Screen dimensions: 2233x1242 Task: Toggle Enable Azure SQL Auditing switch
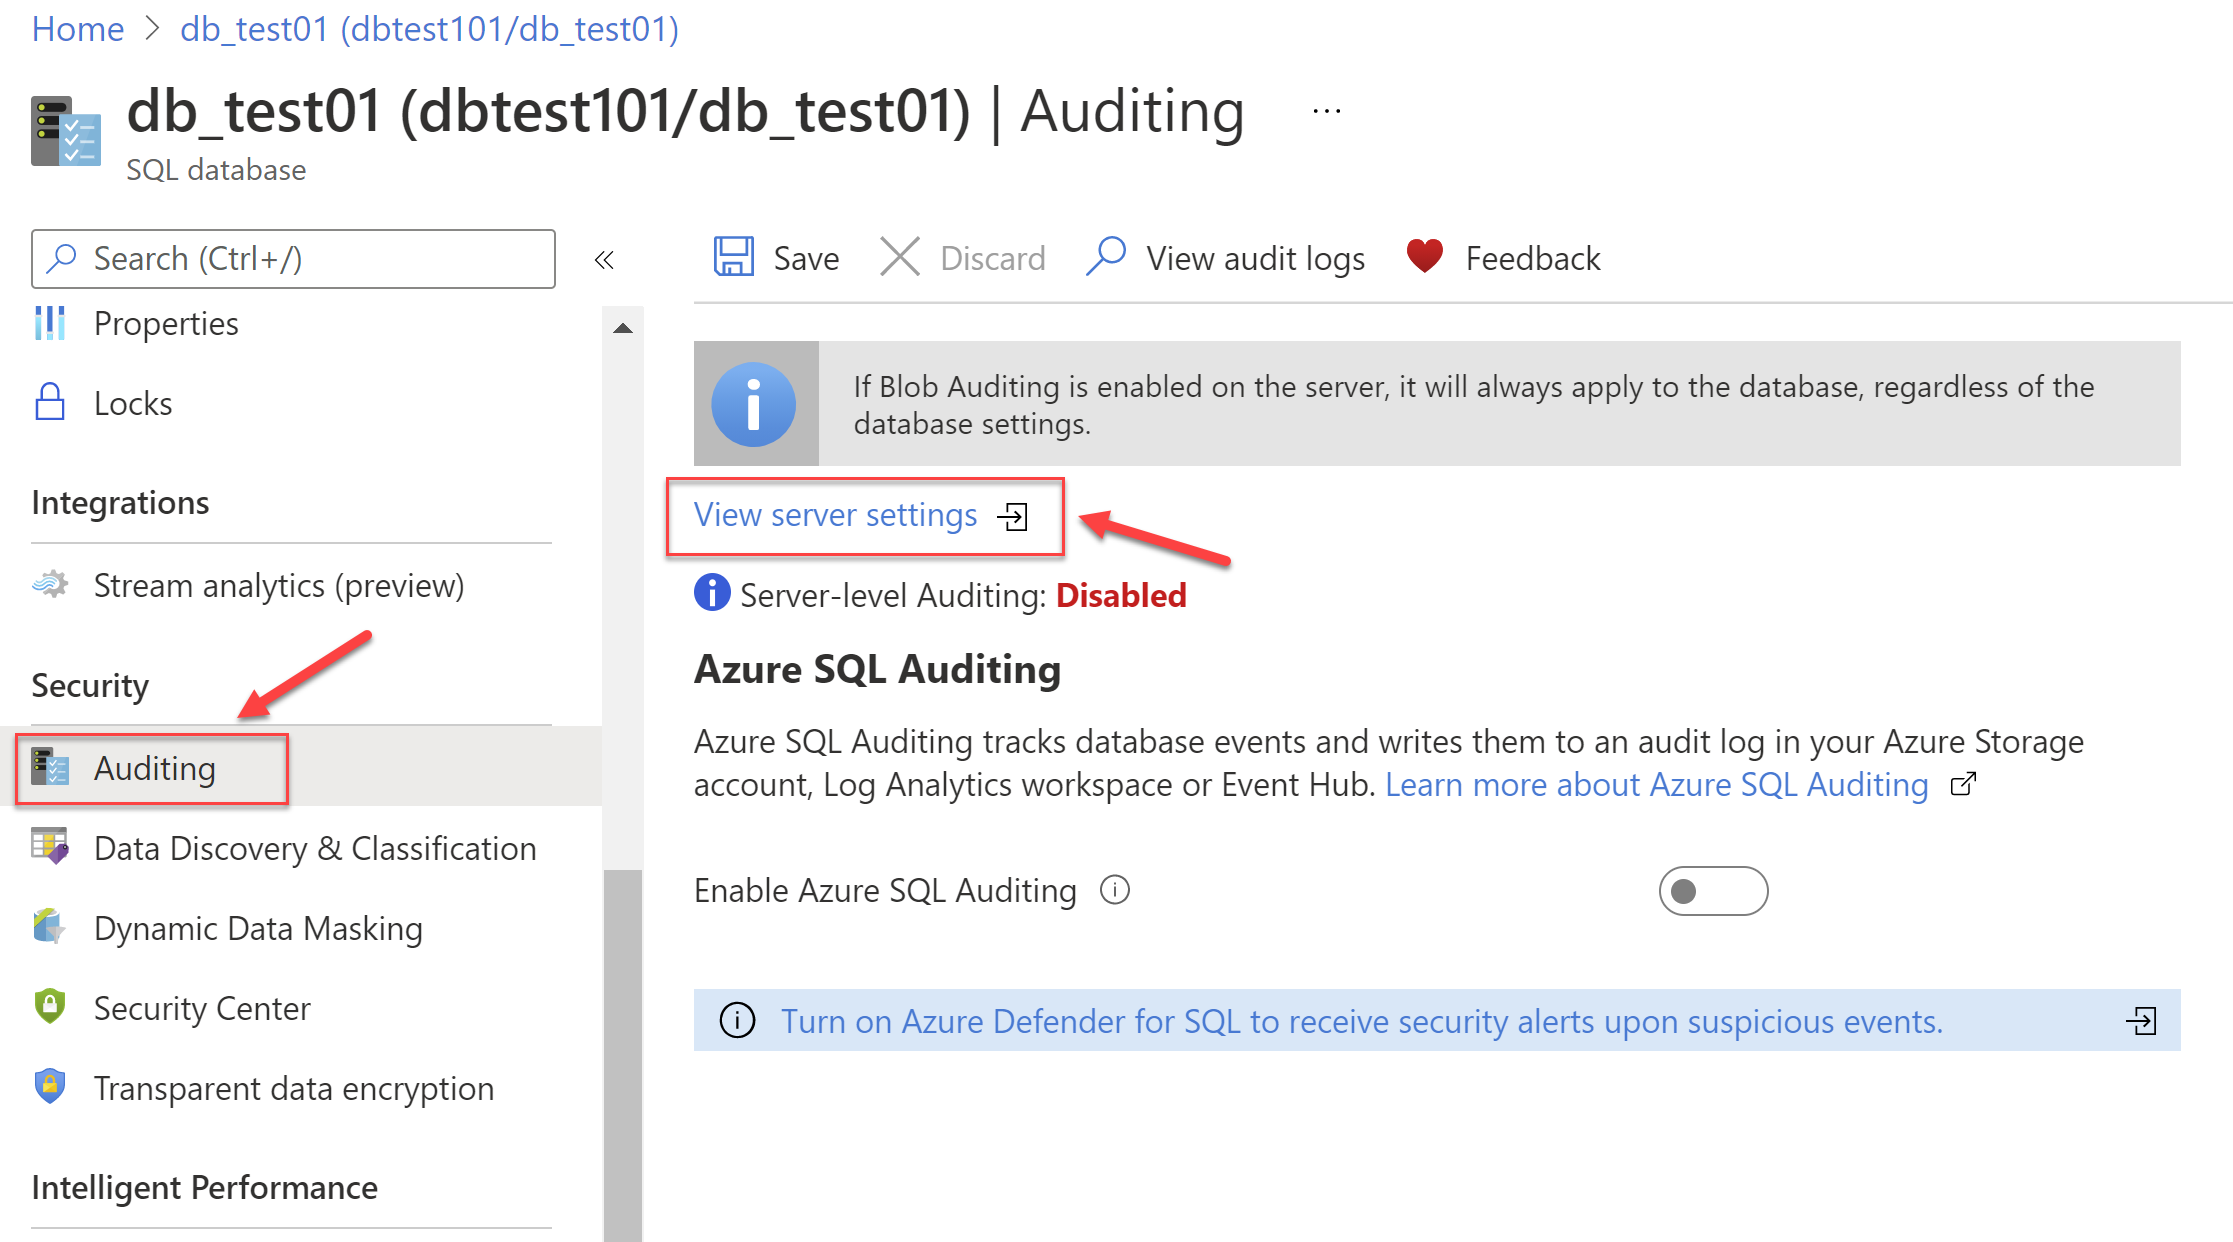[x=1713, y=890]
